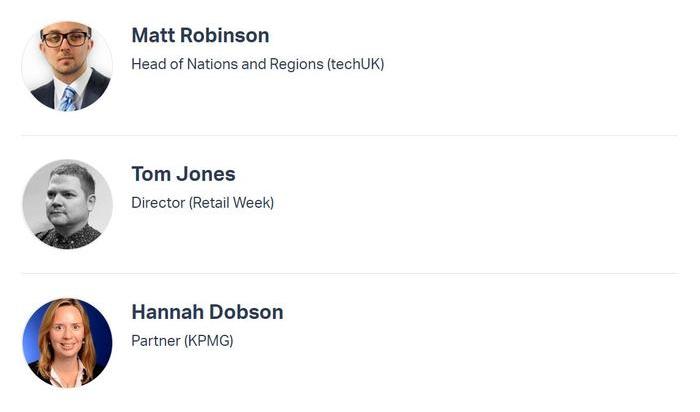Image resolution: width=700 pixels, height=412 pixels.
Task: Click the Matt Robinson name heading
Action: click(x=200, y=35)
